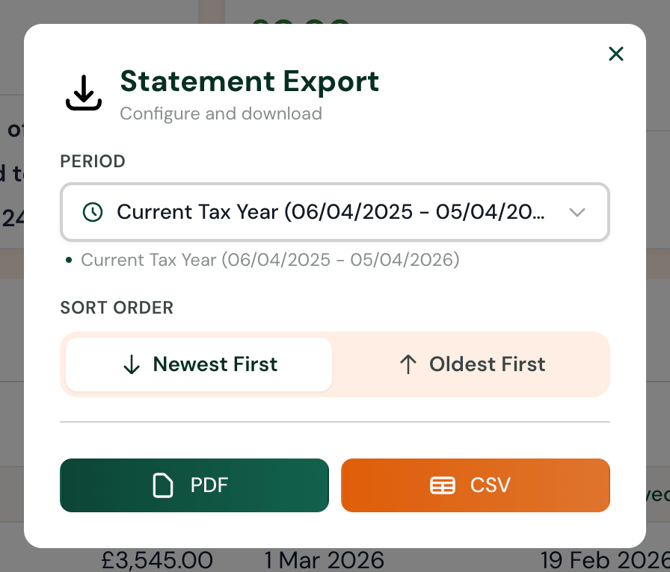Click the SORT ORDER section label
This screenshot has width=670, height=572.
117,308
